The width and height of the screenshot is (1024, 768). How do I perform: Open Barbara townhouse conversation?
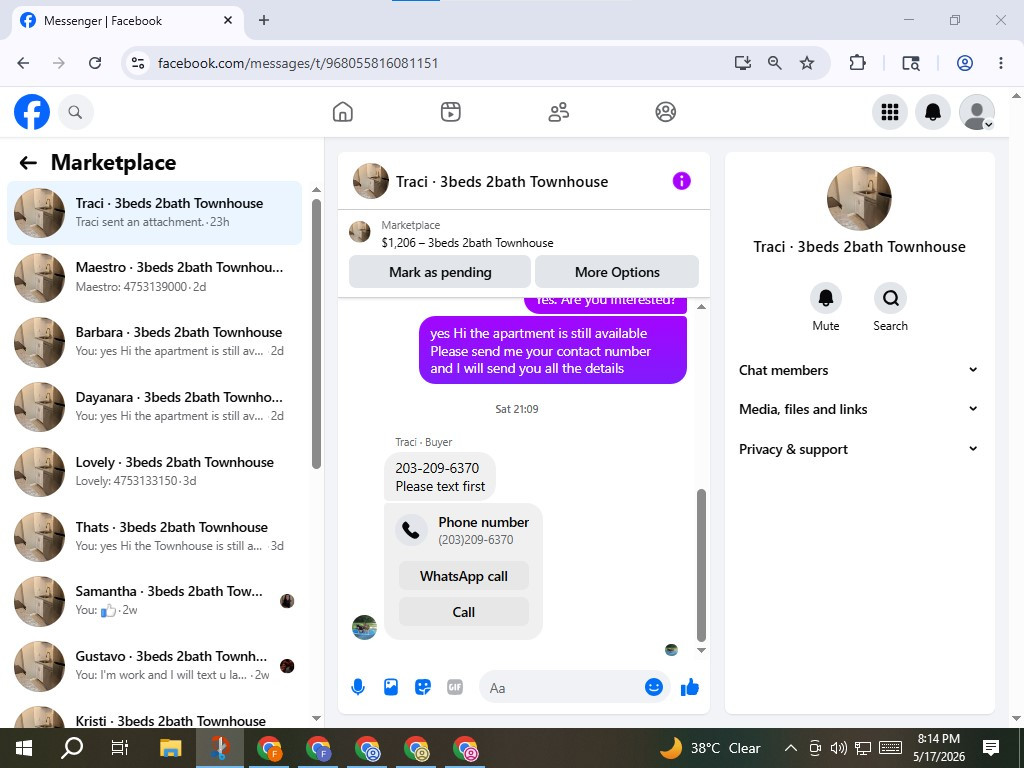(x=154, y=342)
